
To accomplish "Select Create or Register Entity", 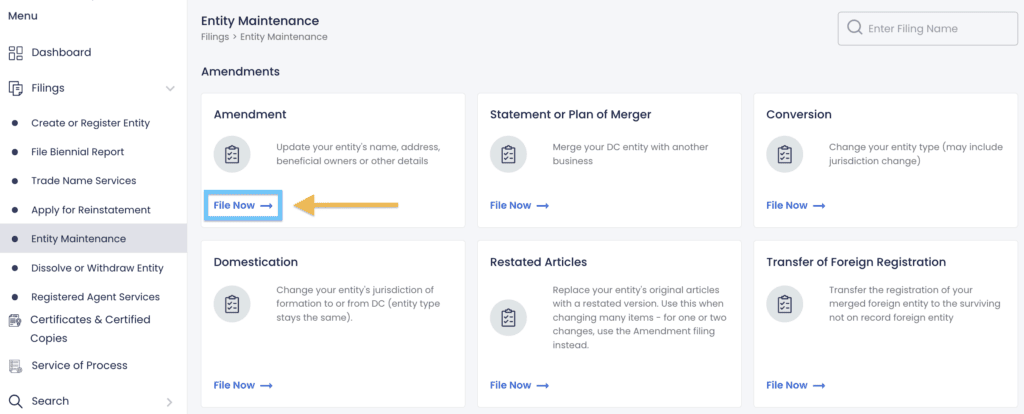I will point(93,123).
